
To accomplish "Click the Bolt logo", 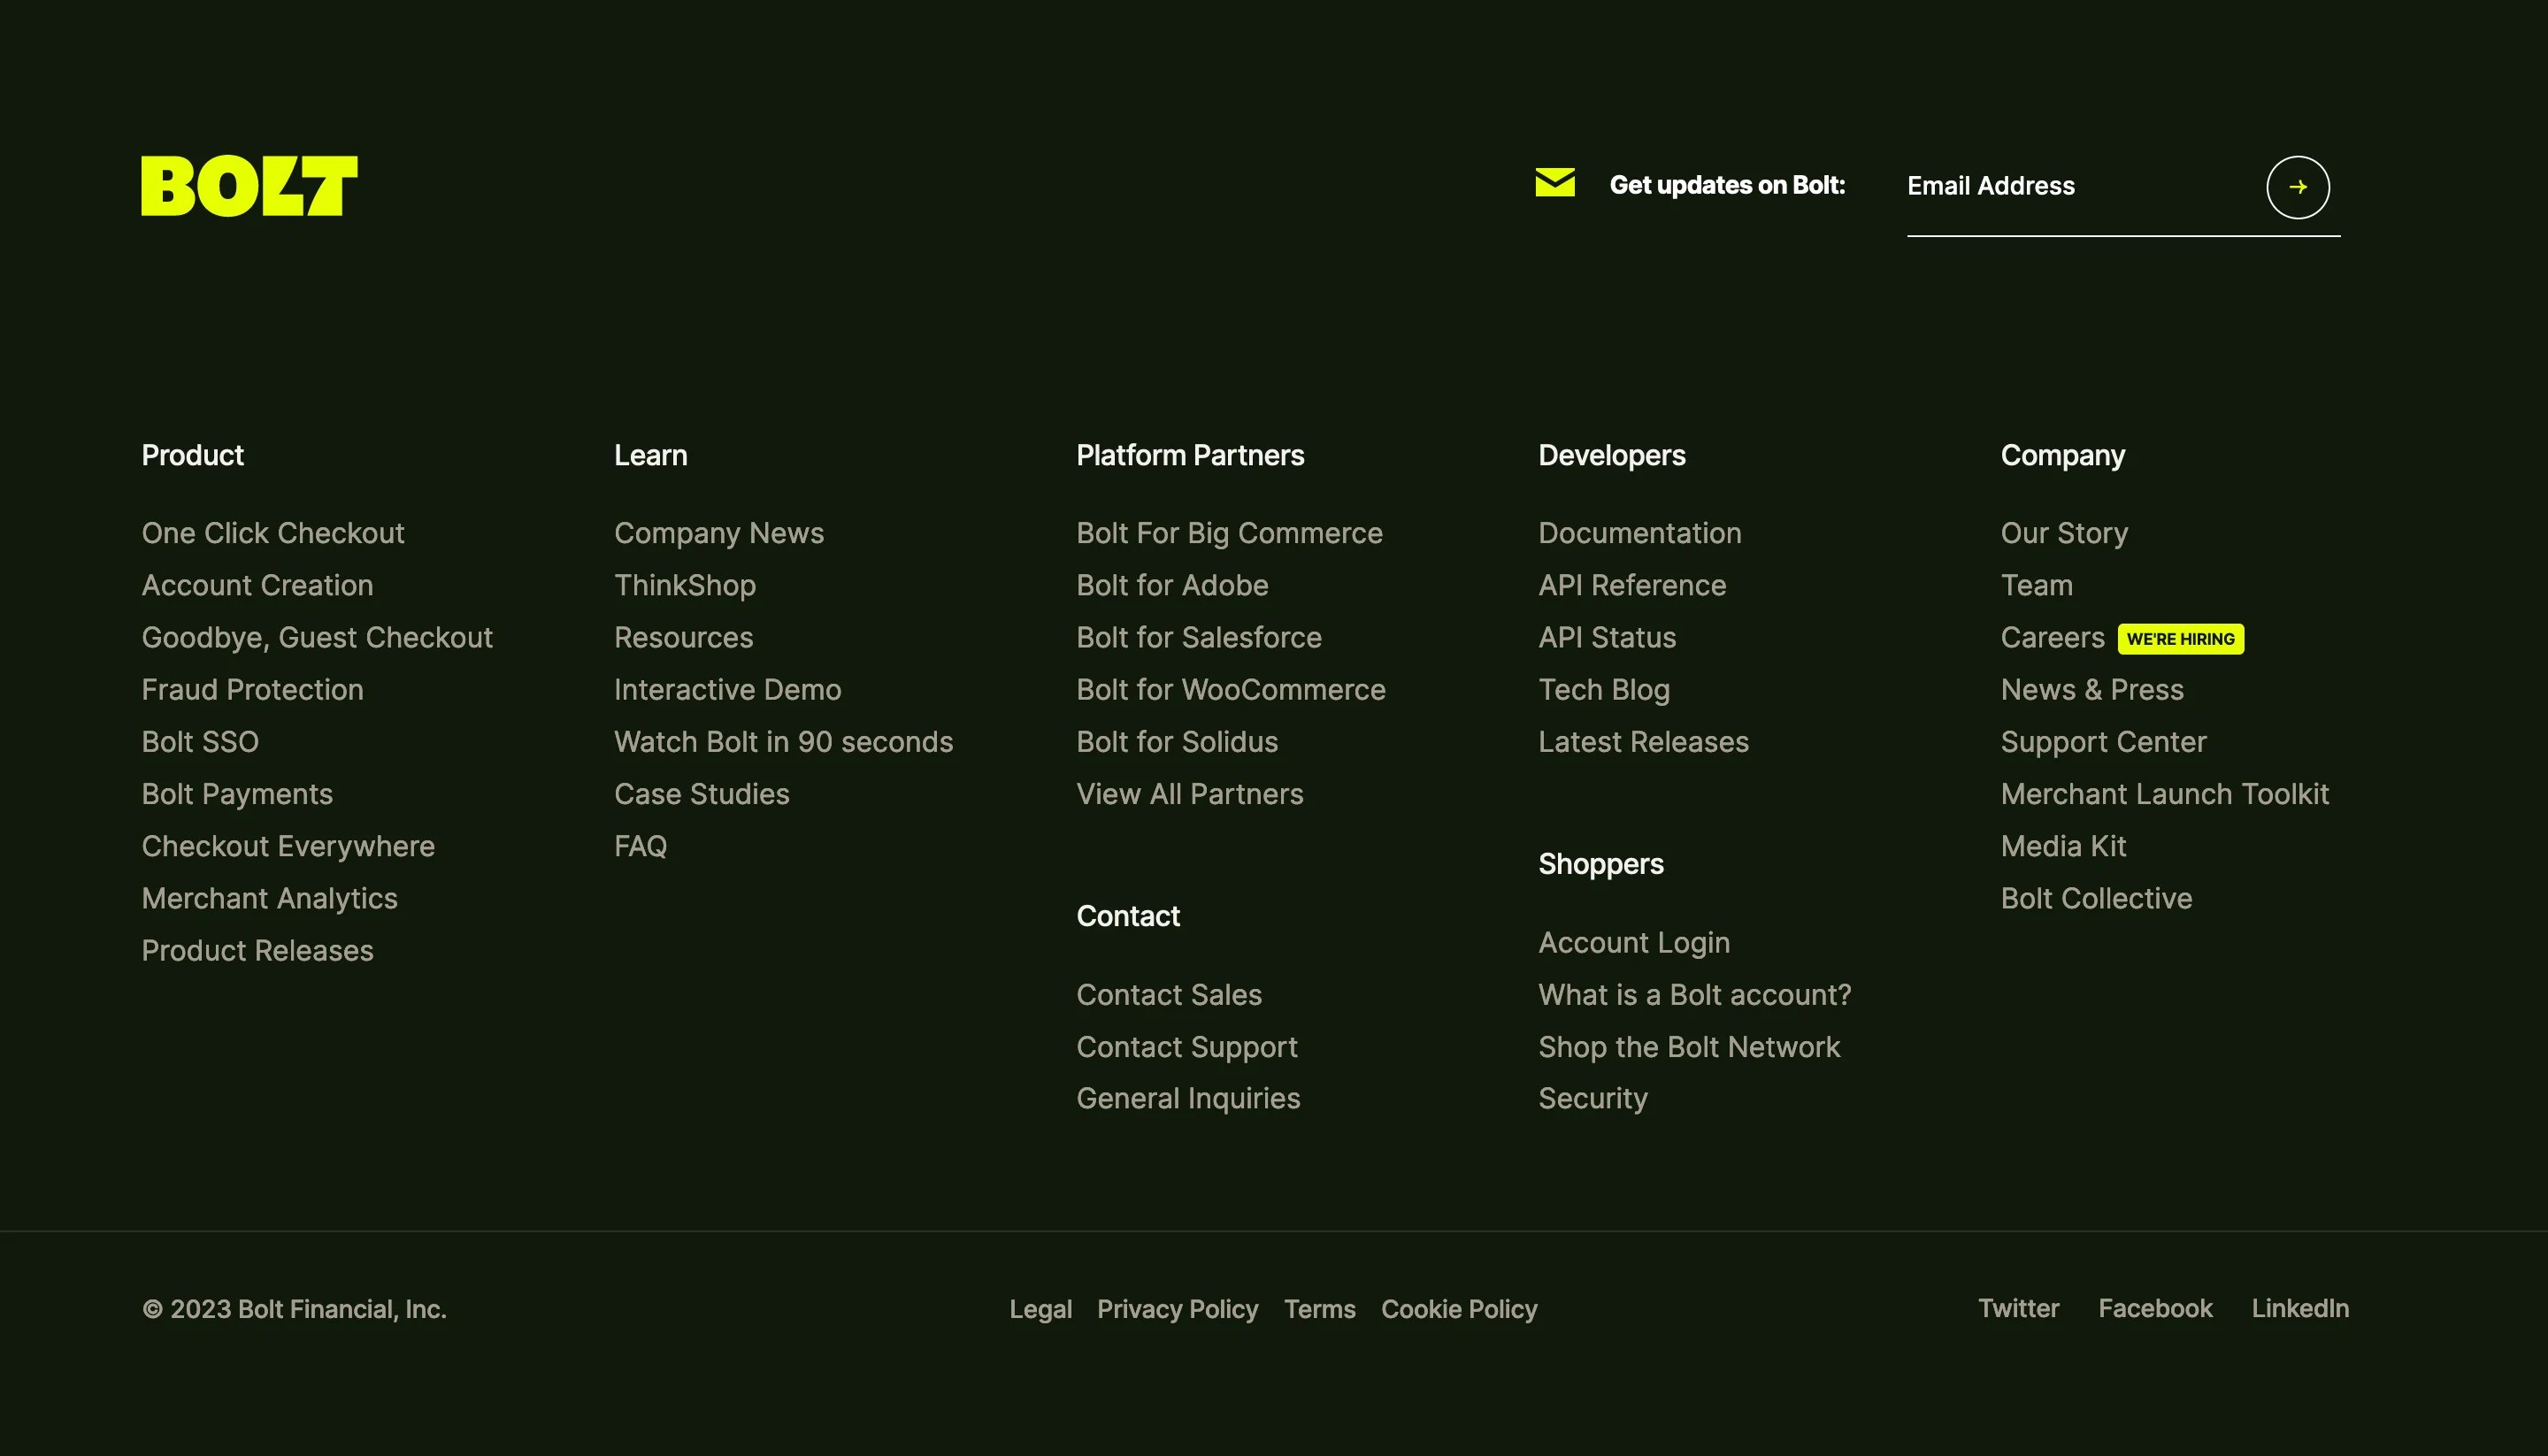I will (x=247, y=186).
